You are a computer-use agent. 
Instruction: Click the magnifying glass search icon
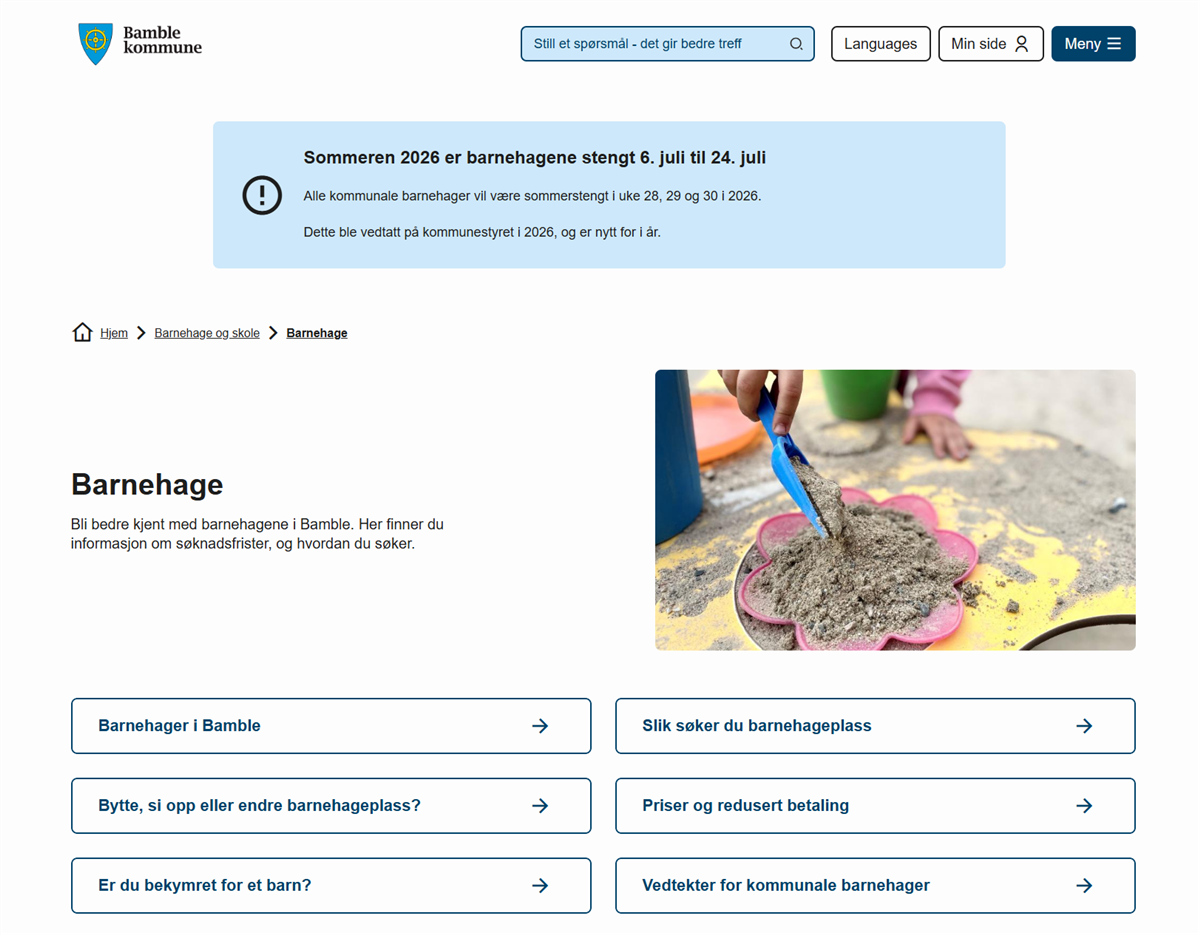[796, 44]
